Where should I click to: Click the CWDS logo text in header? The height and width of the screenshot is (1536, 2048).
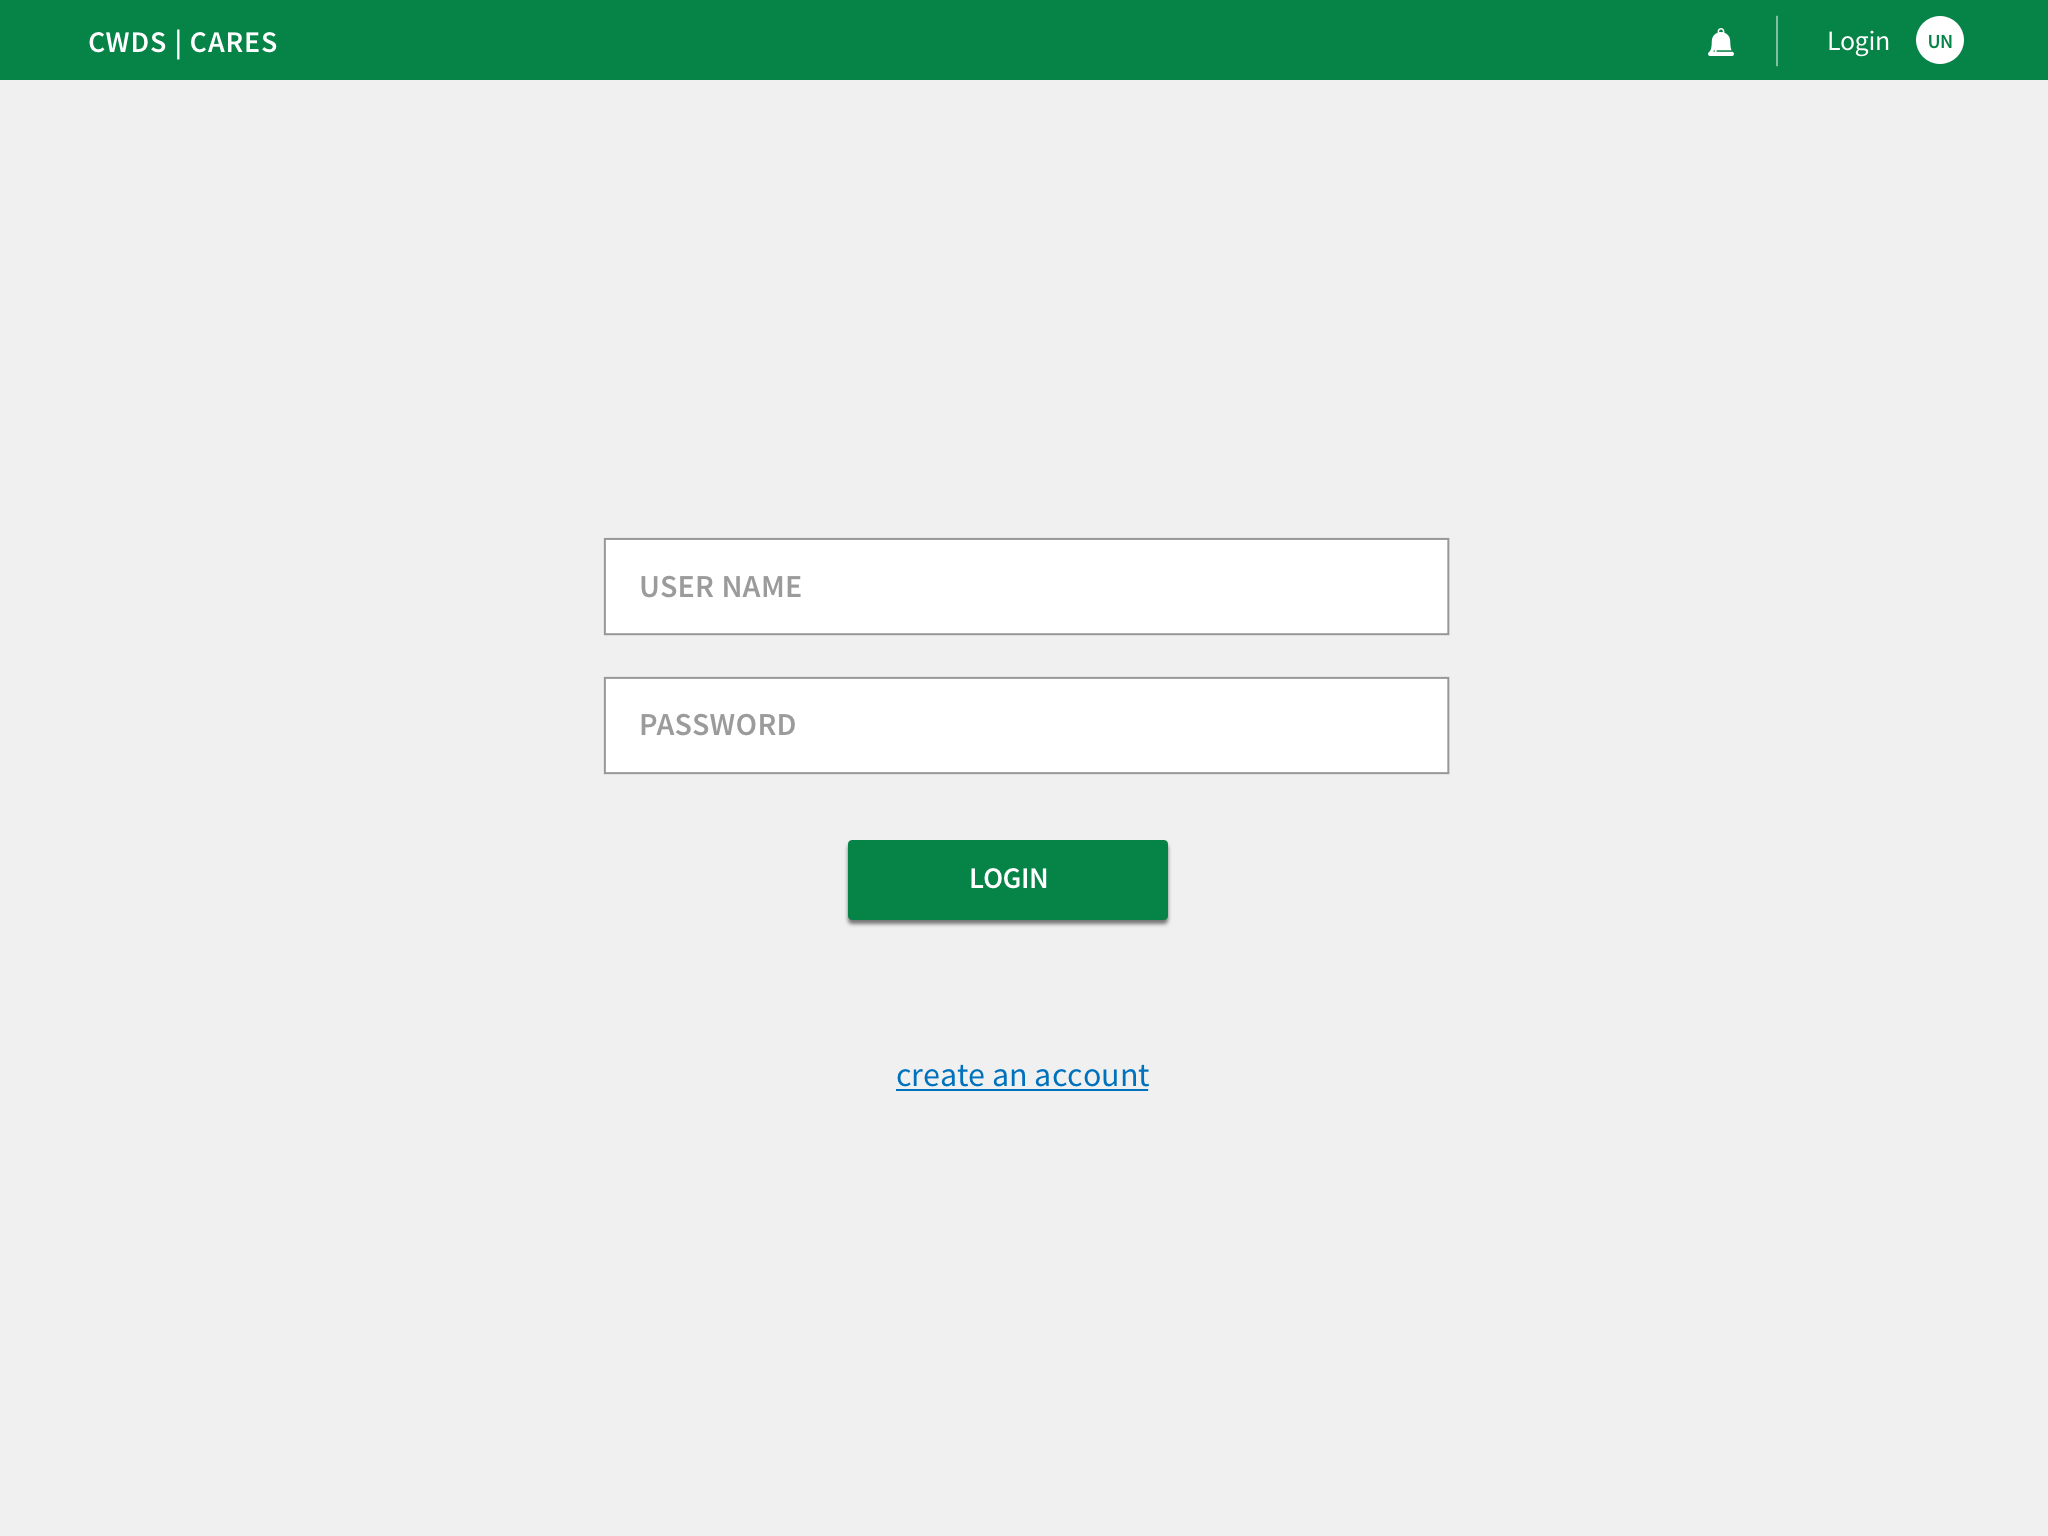(x=127, y=42)
